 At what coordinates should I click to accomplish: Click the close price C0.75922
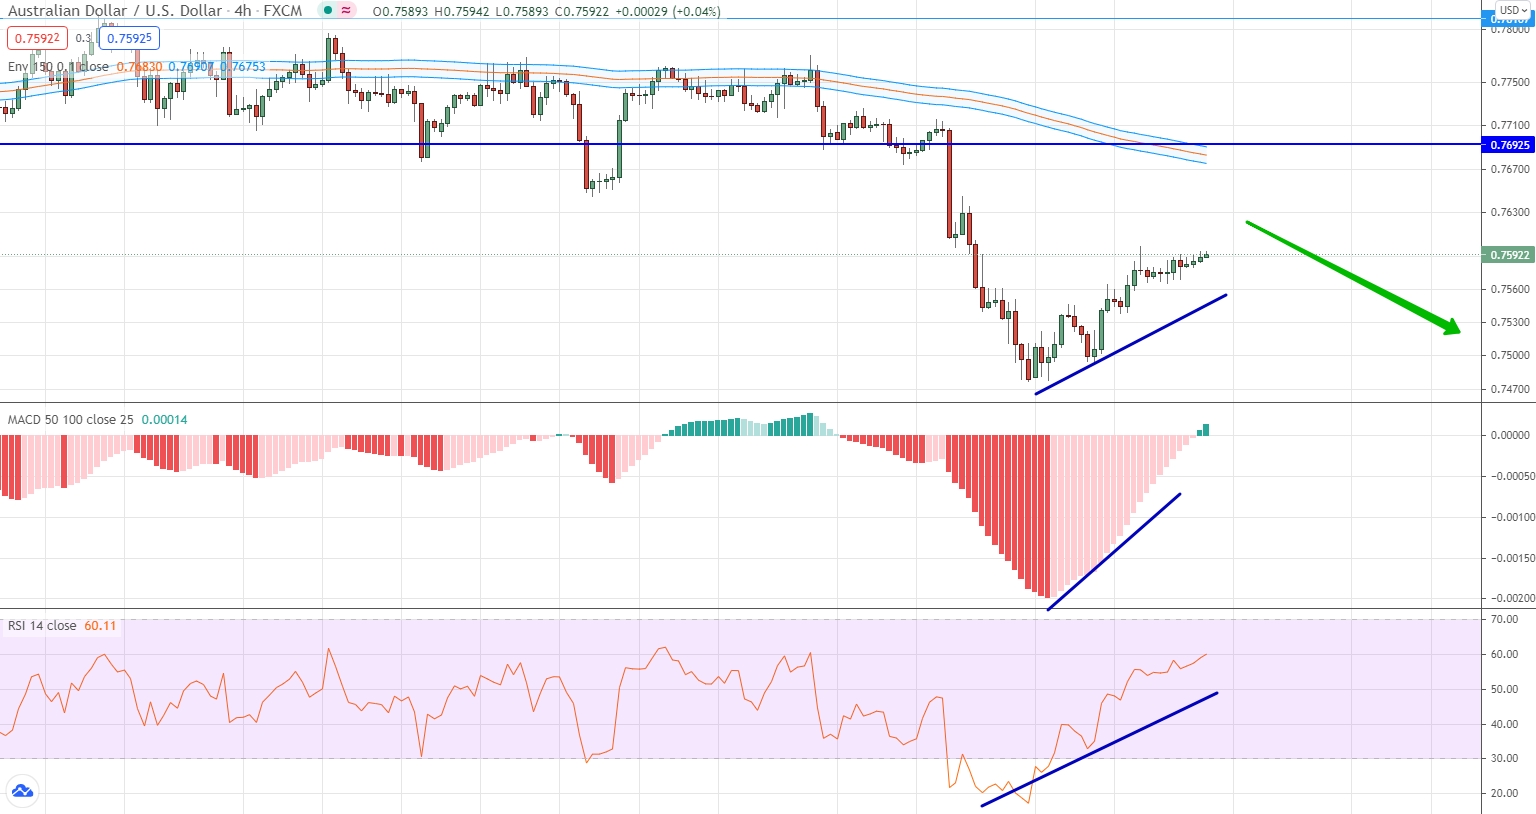(x=584, y=12)
